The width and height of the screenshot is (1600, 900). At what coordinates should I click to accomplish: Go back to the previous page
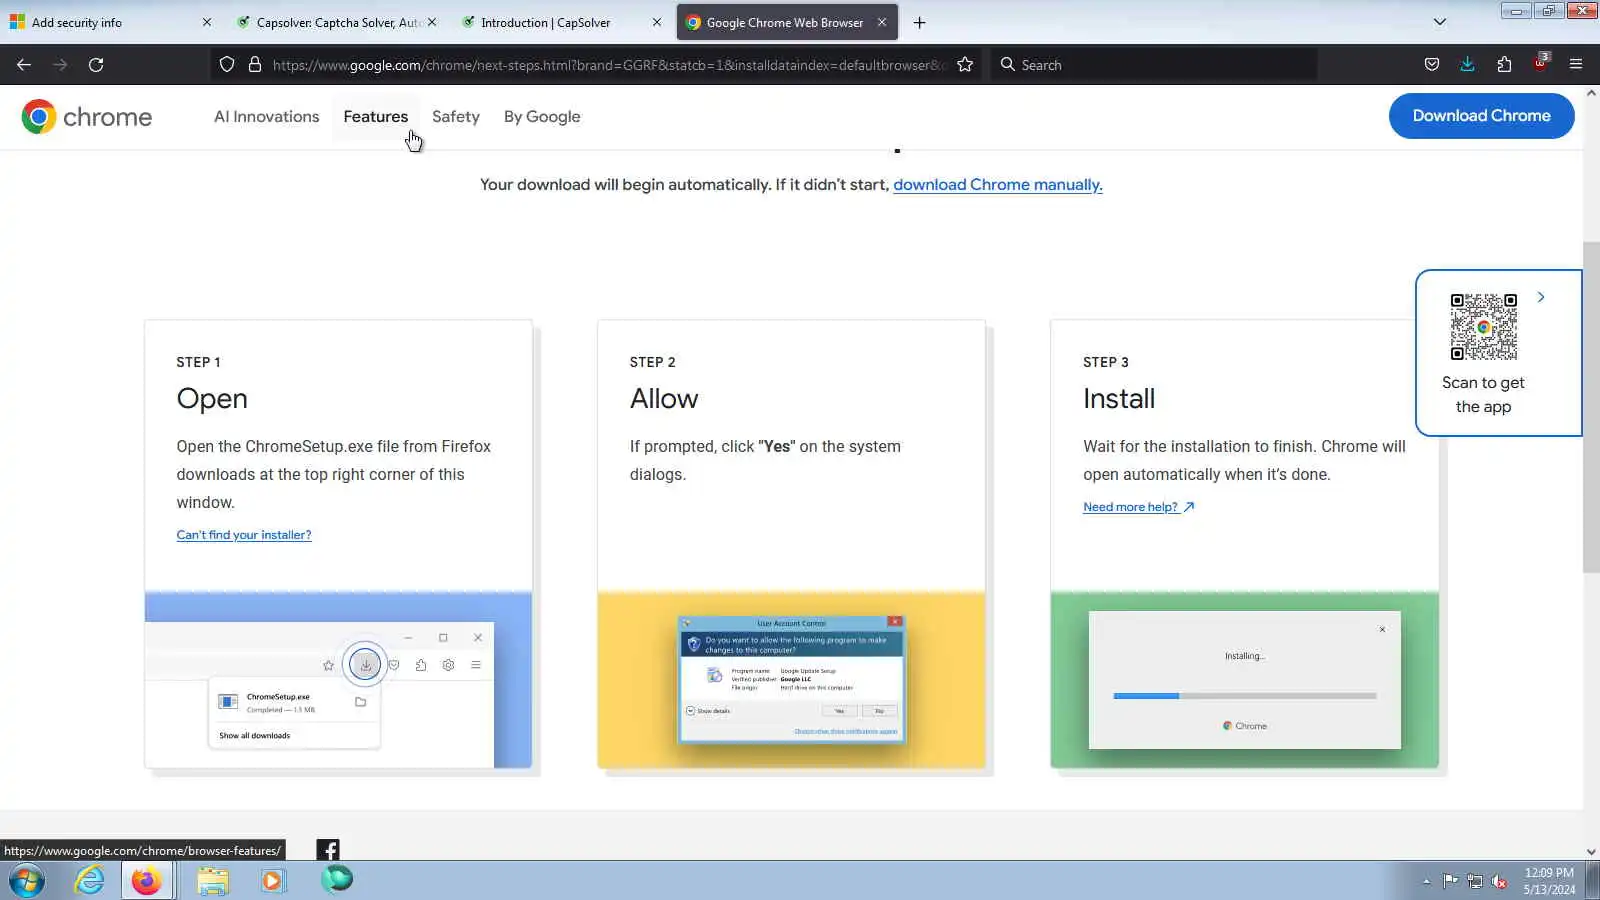pyautogui.click(x=24, y=65)
